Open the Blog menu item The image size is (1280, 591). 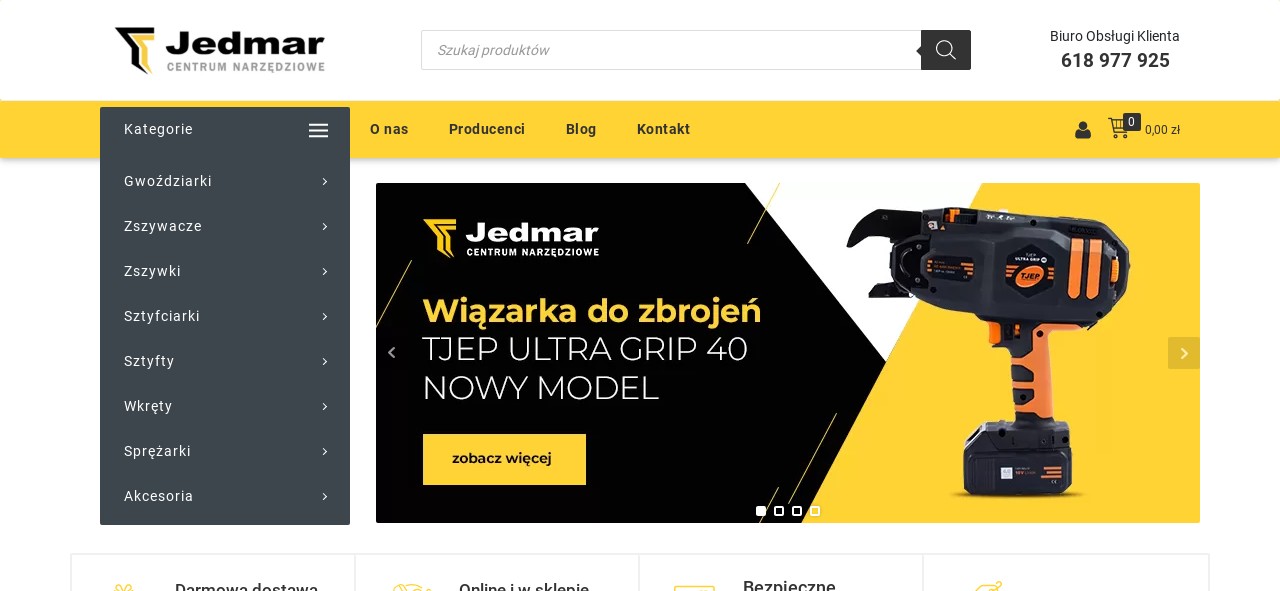[581, 129]
